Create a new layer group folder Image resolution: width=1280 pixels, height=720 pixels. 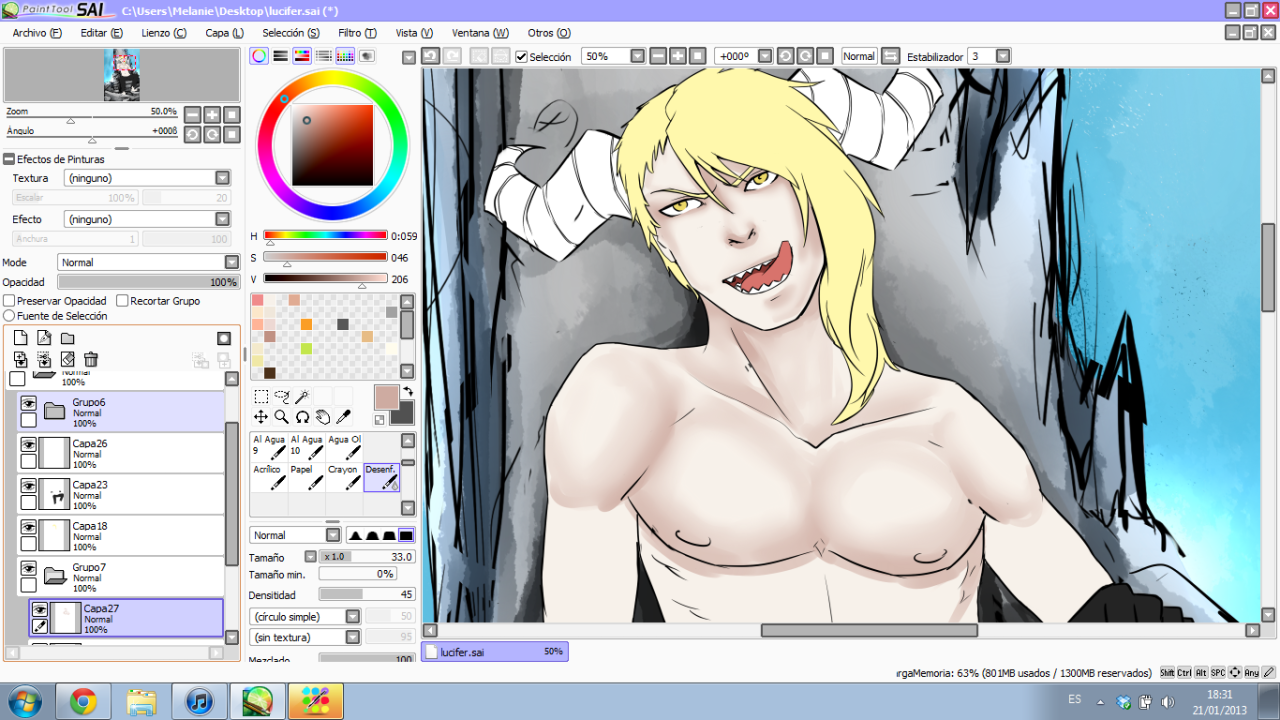(67, 338)
